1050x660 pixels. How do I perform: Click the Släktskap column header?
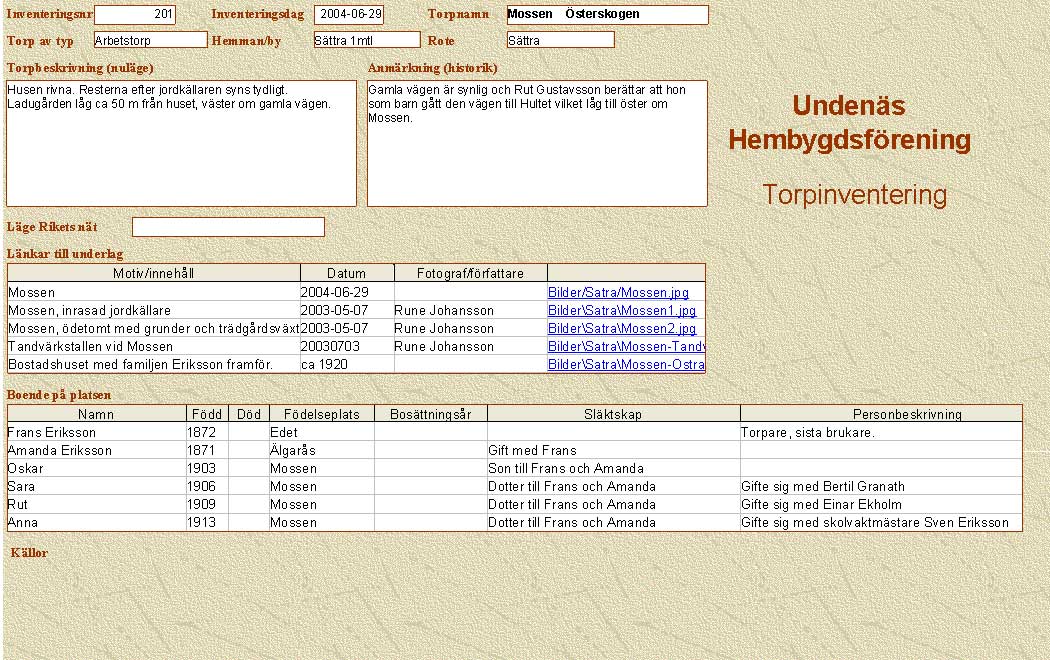(613, 414)
